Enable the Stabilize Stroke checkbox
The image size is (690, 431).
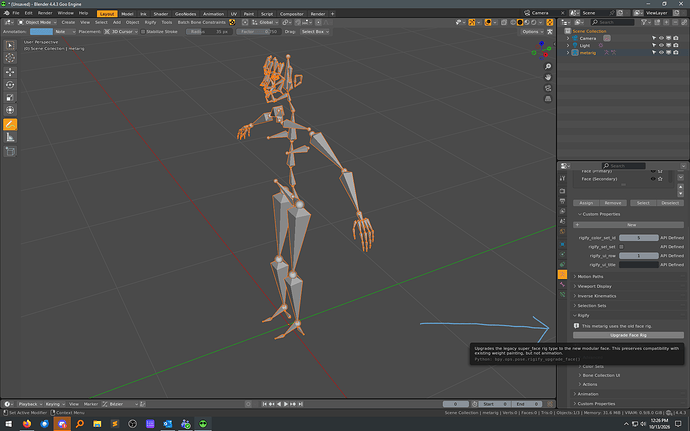point(143,32)
